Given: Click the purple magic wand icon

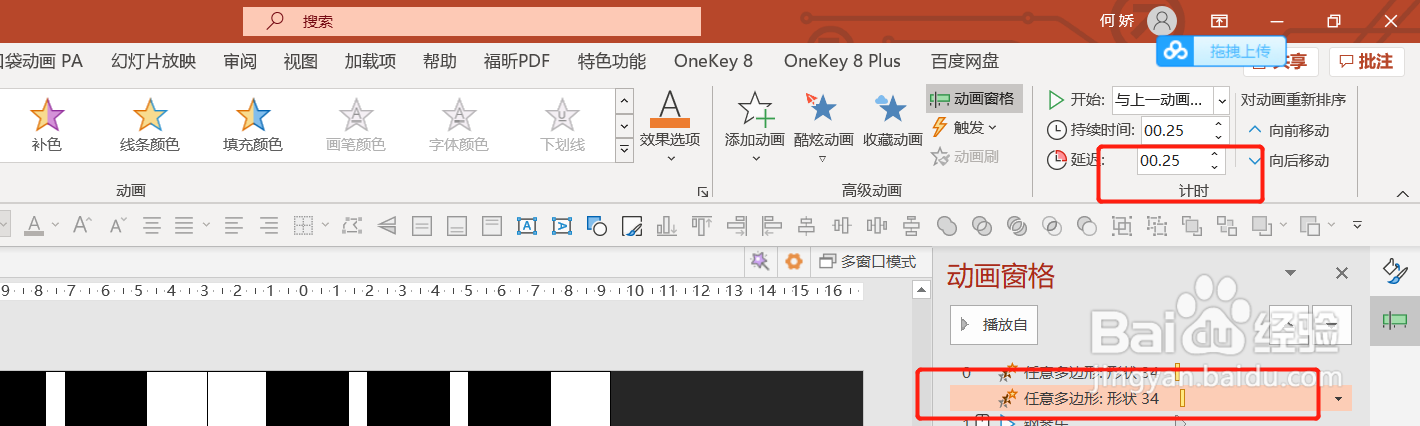Looking at the screenshot, I should tap(761, 262).
